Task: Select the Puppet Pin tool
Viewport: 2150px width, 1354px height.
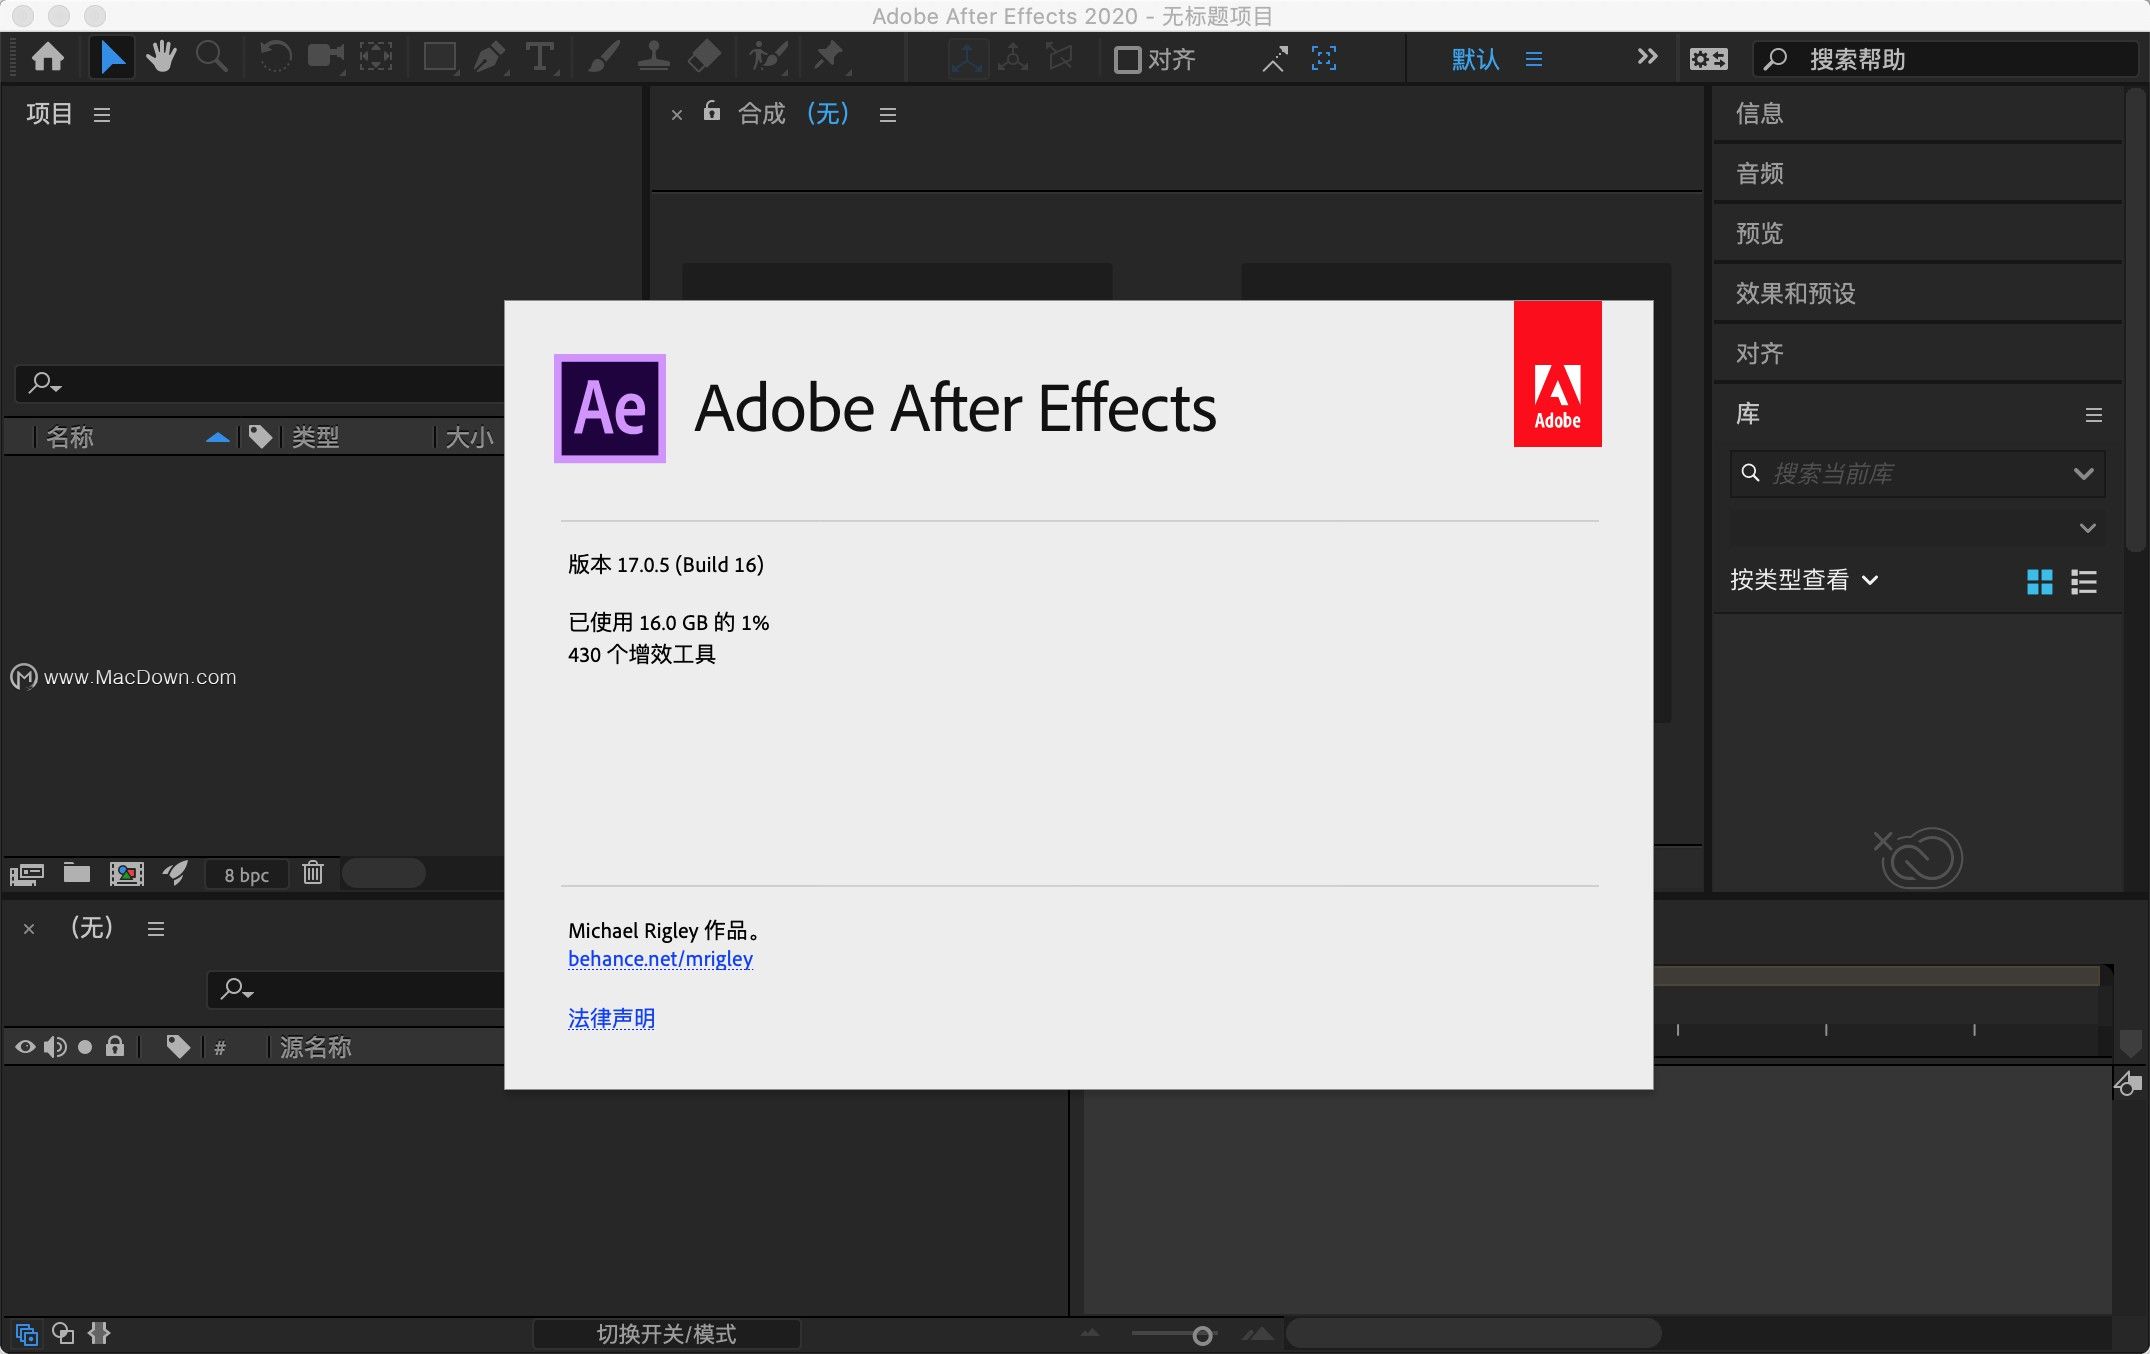Action: (x=829, y=57)
